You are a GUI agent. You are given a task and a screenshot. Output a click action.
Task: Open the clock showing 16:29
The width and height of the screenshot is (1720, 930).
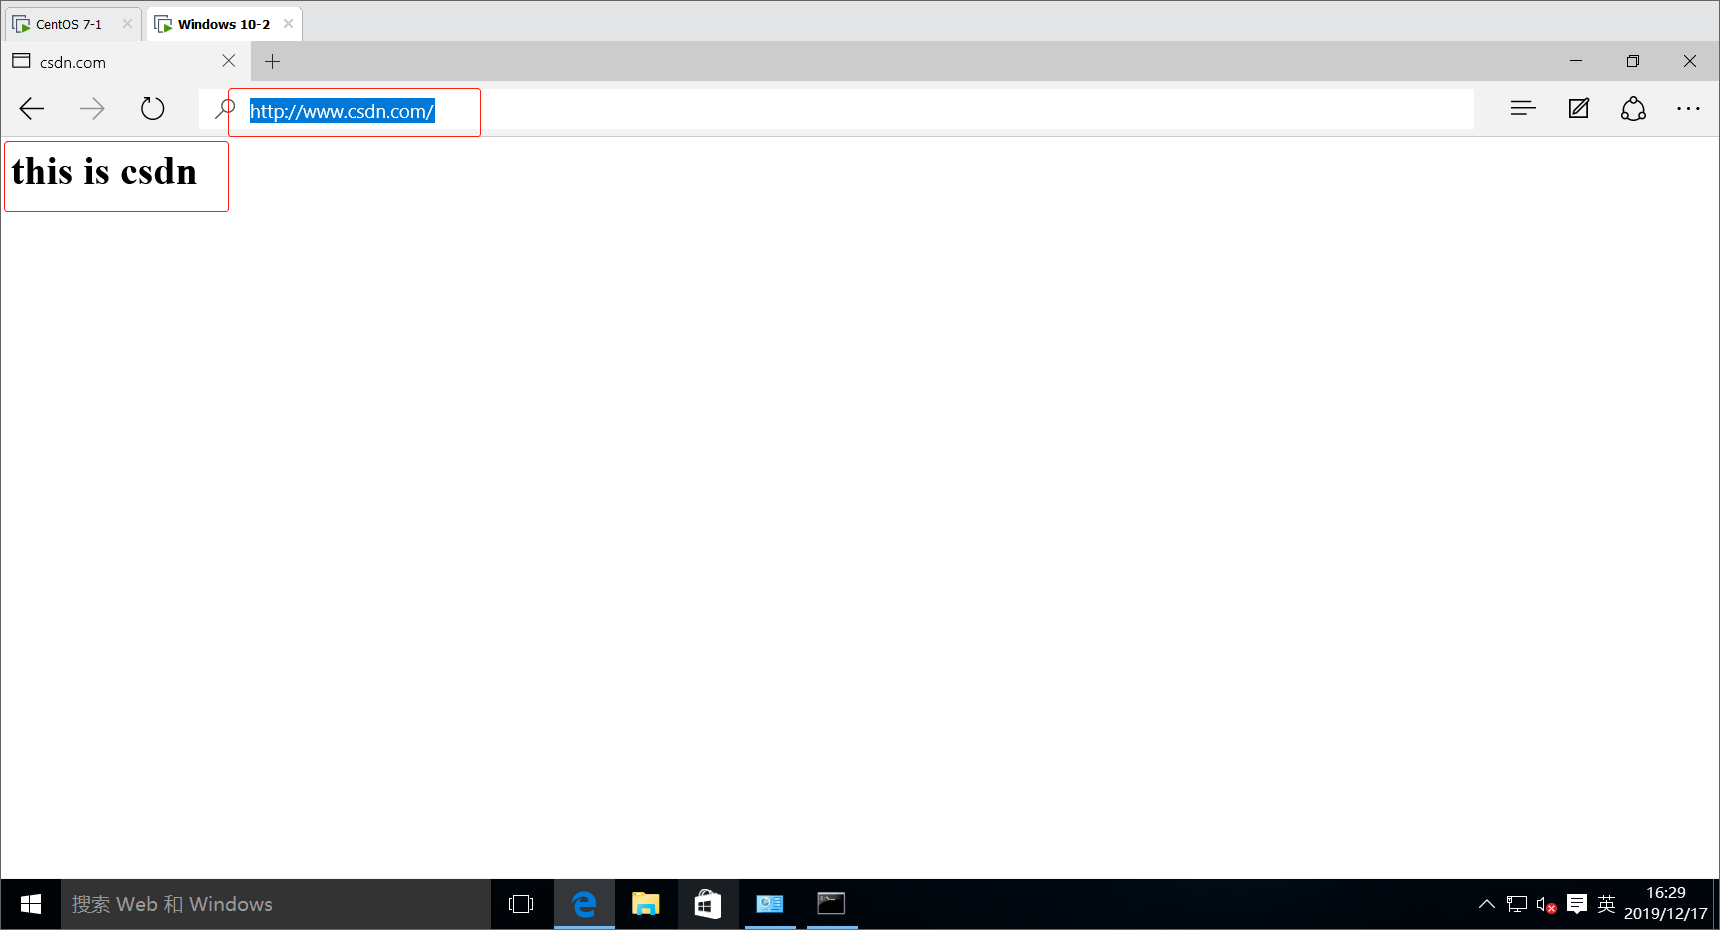[x=1666, y=903]
